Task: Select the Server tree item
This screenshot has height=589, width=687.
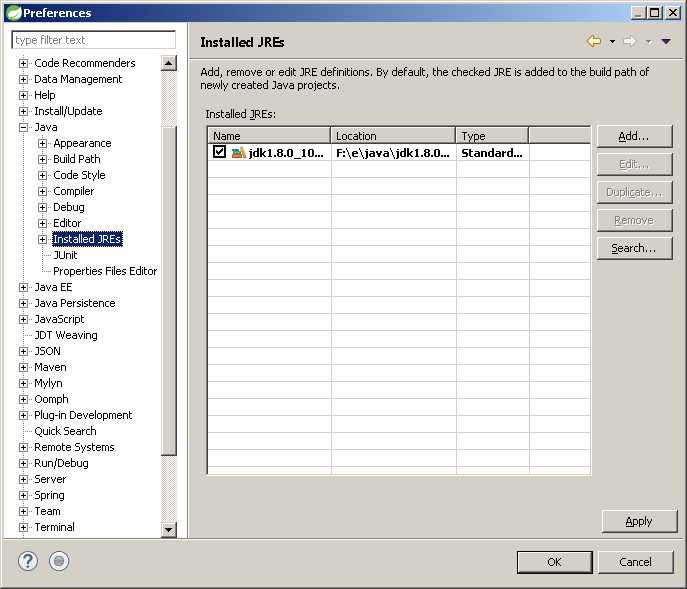Action: point(50,479)
